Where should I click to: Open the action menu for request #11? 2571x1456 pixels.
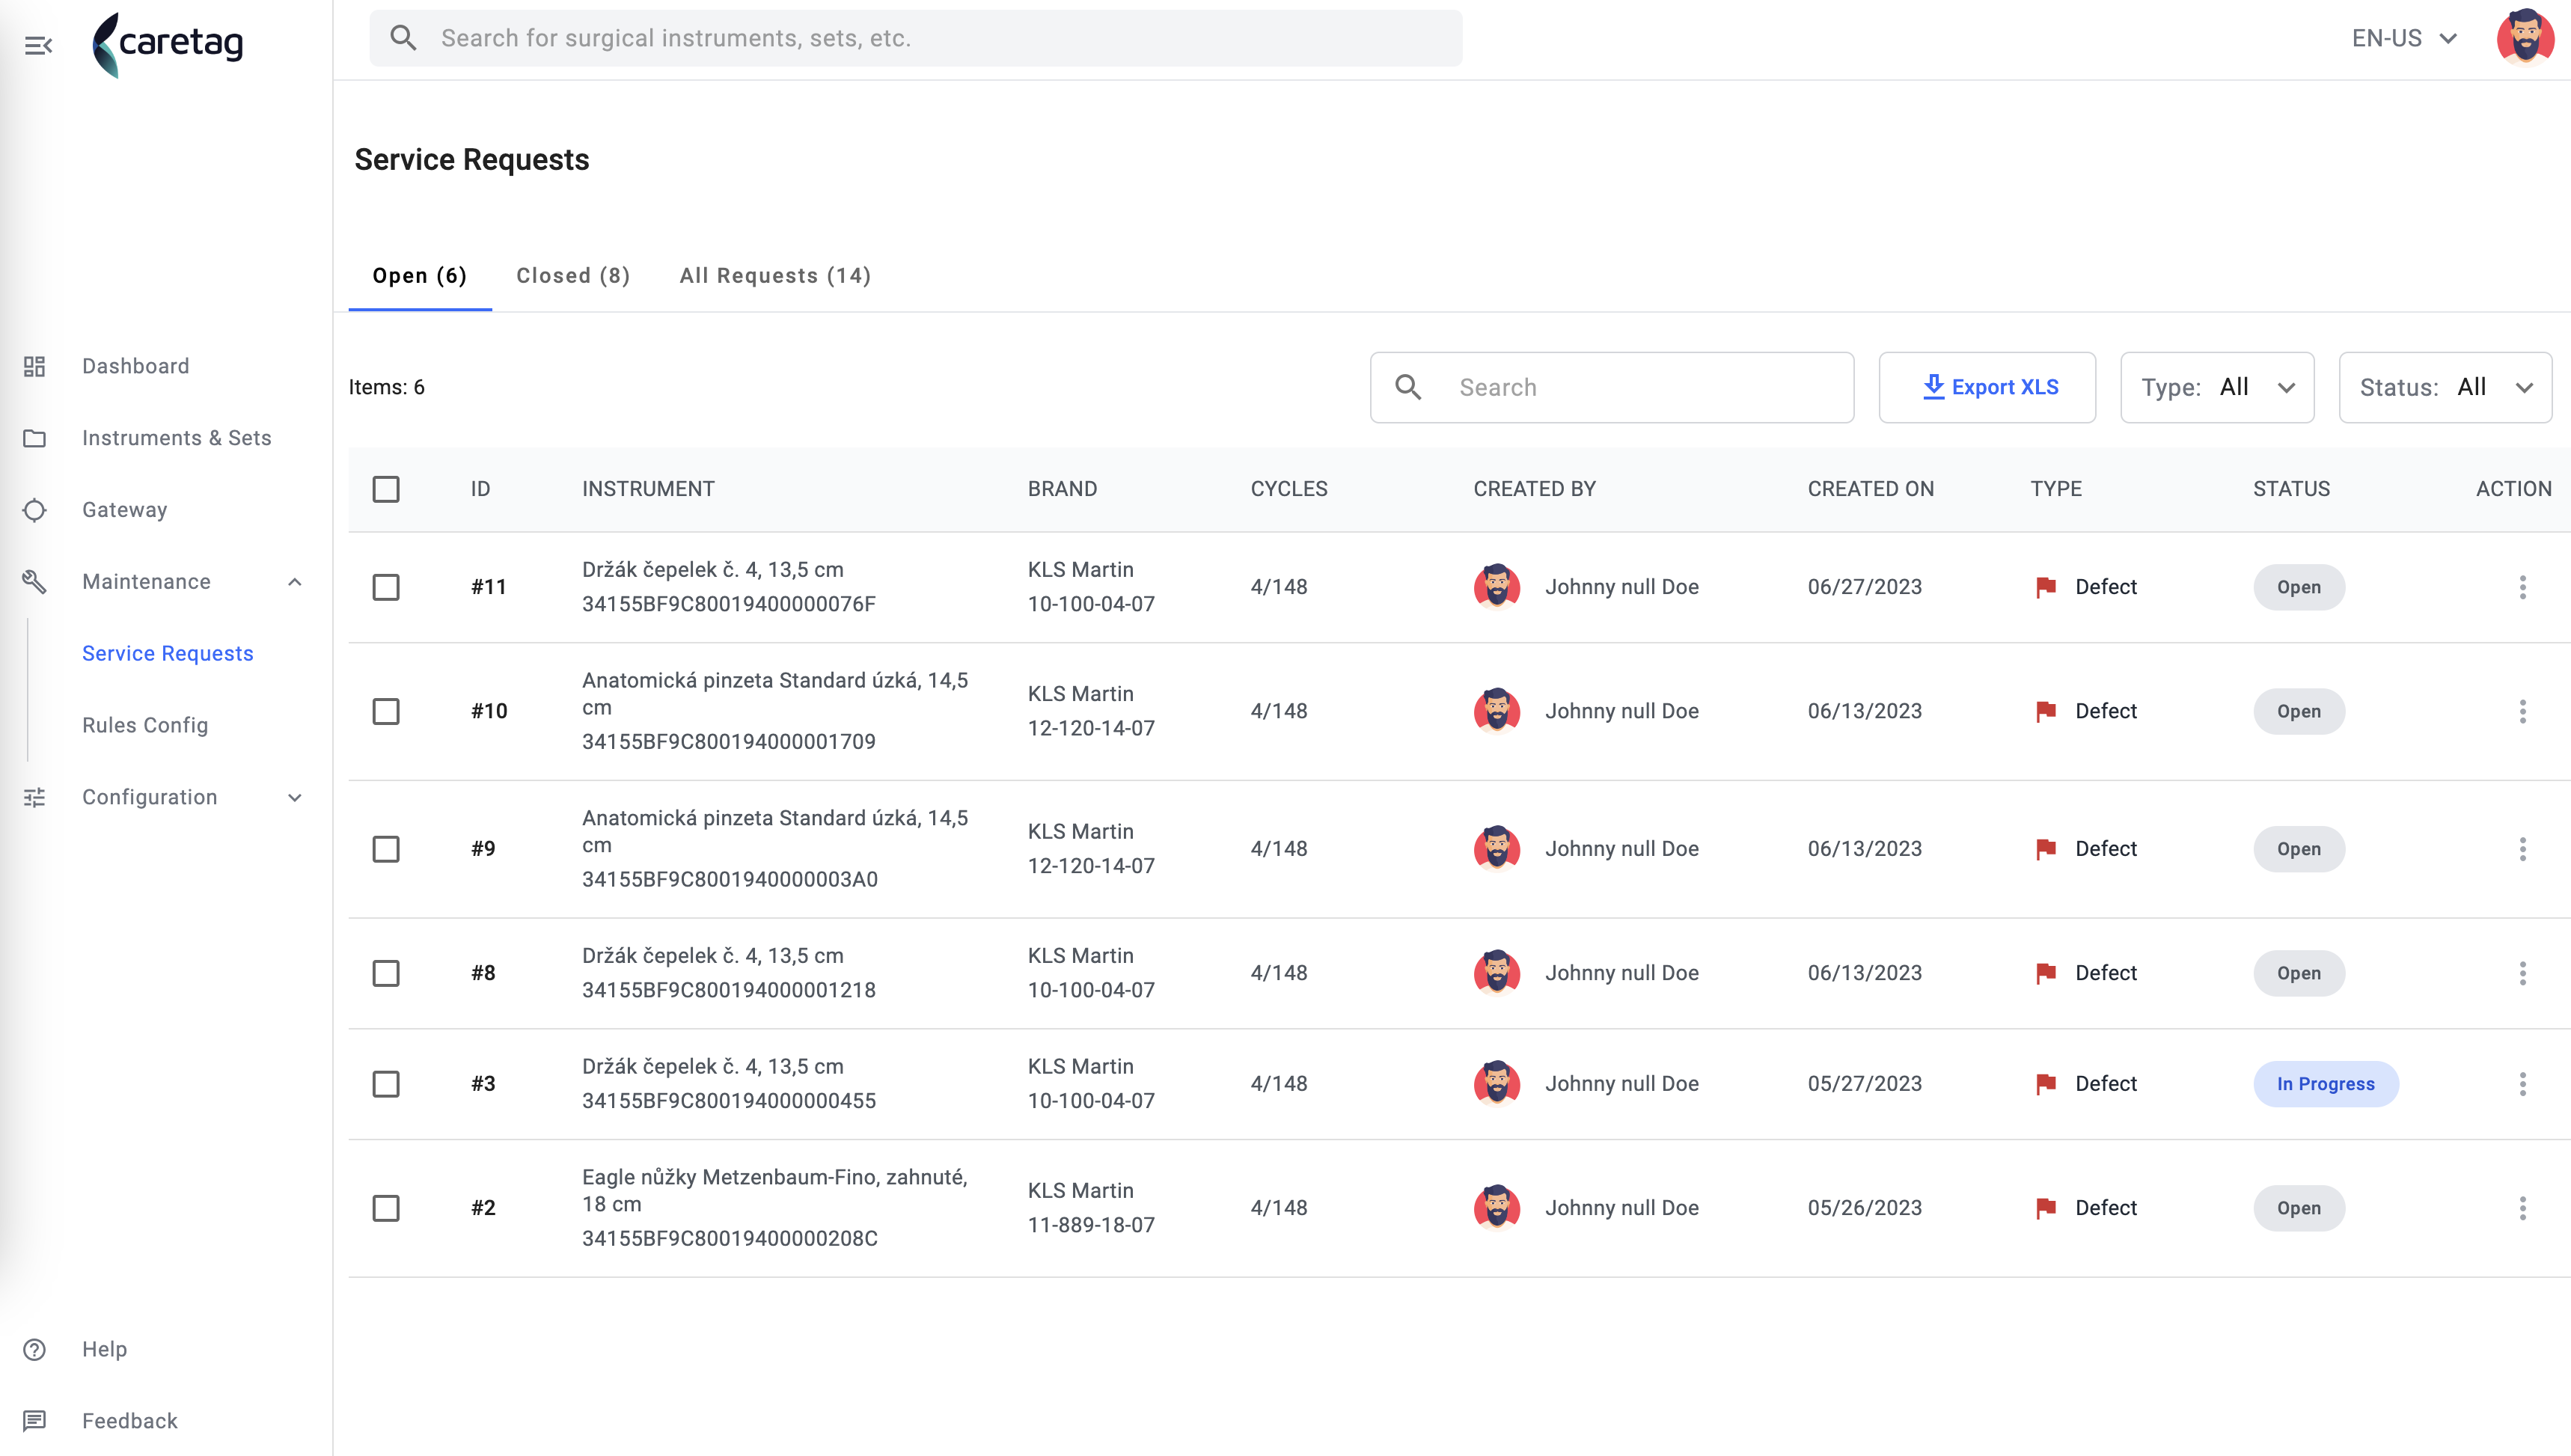coord(2523,587)
